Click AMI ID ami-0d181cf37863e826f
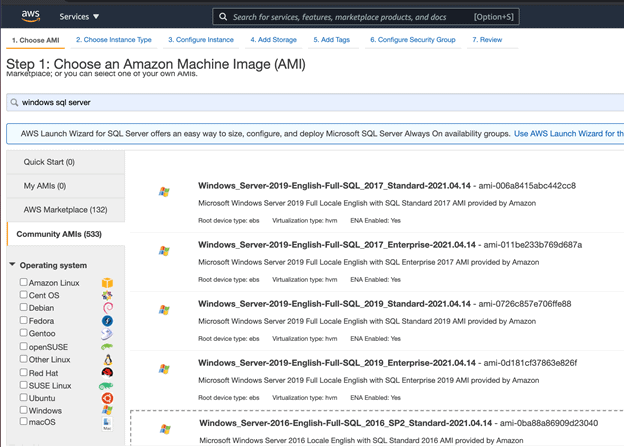 (x=530, y=363)
